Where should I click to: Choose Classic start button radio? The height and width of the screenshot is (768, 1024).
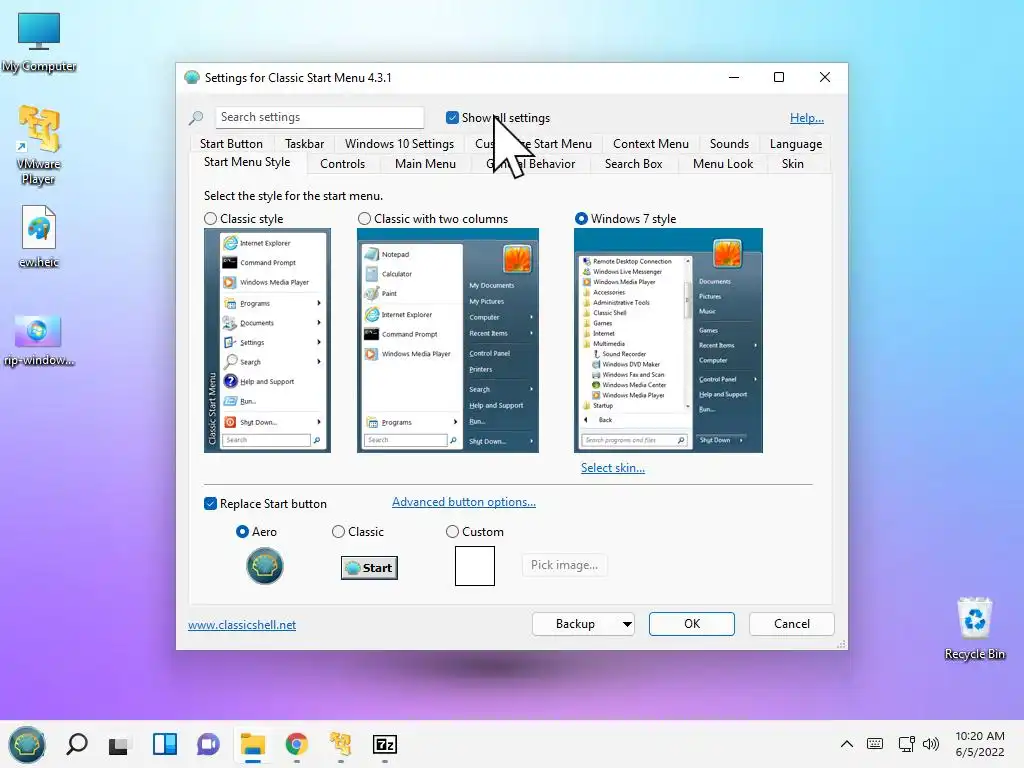pos(338,532)
